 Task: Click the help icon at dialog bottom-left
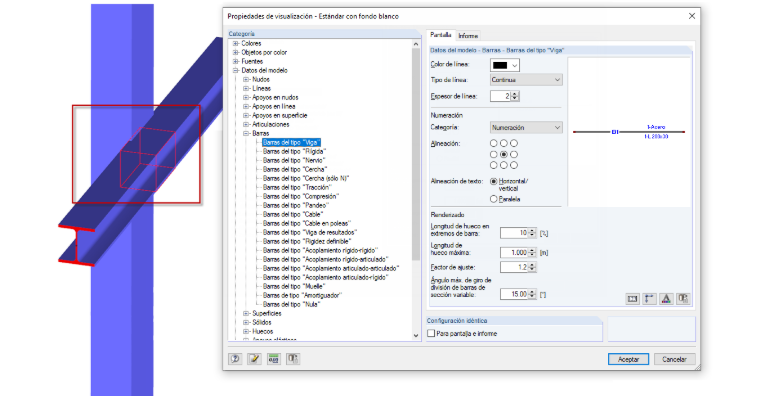pyautogui.click(x=235, y=359)
